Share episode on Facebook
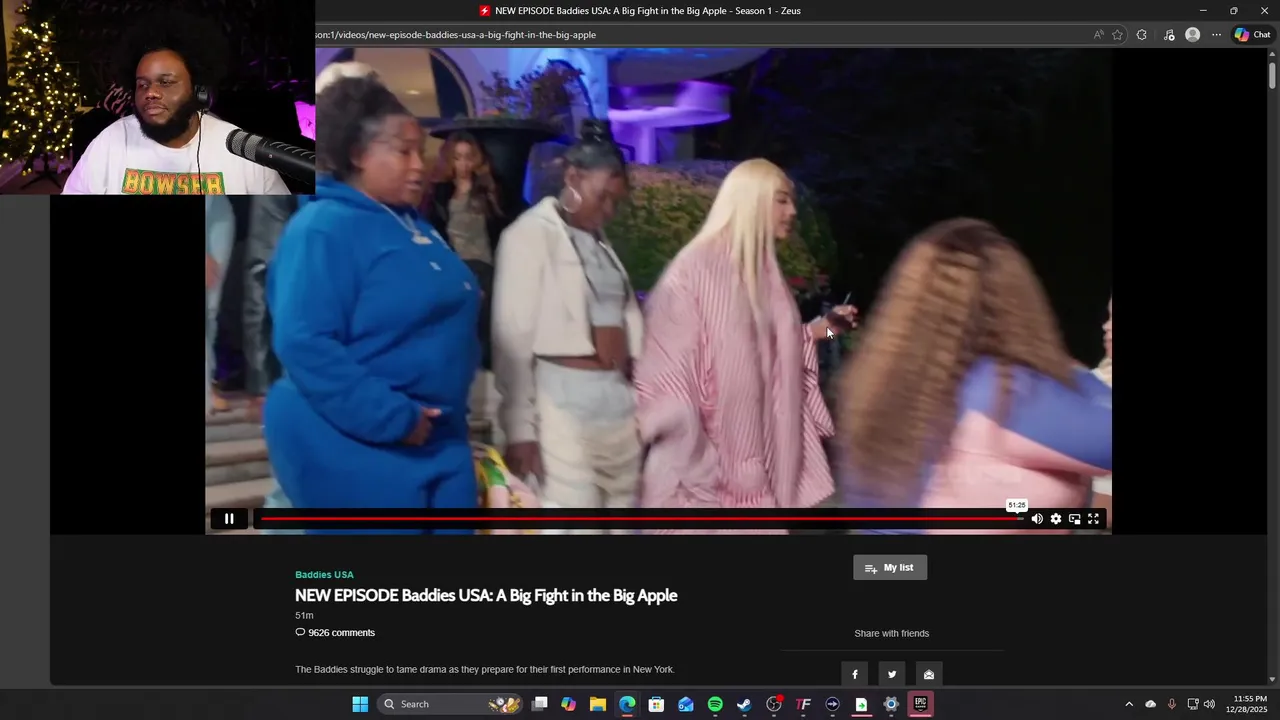The height and width of the screenshot is (720, 1280). (855, 675)
